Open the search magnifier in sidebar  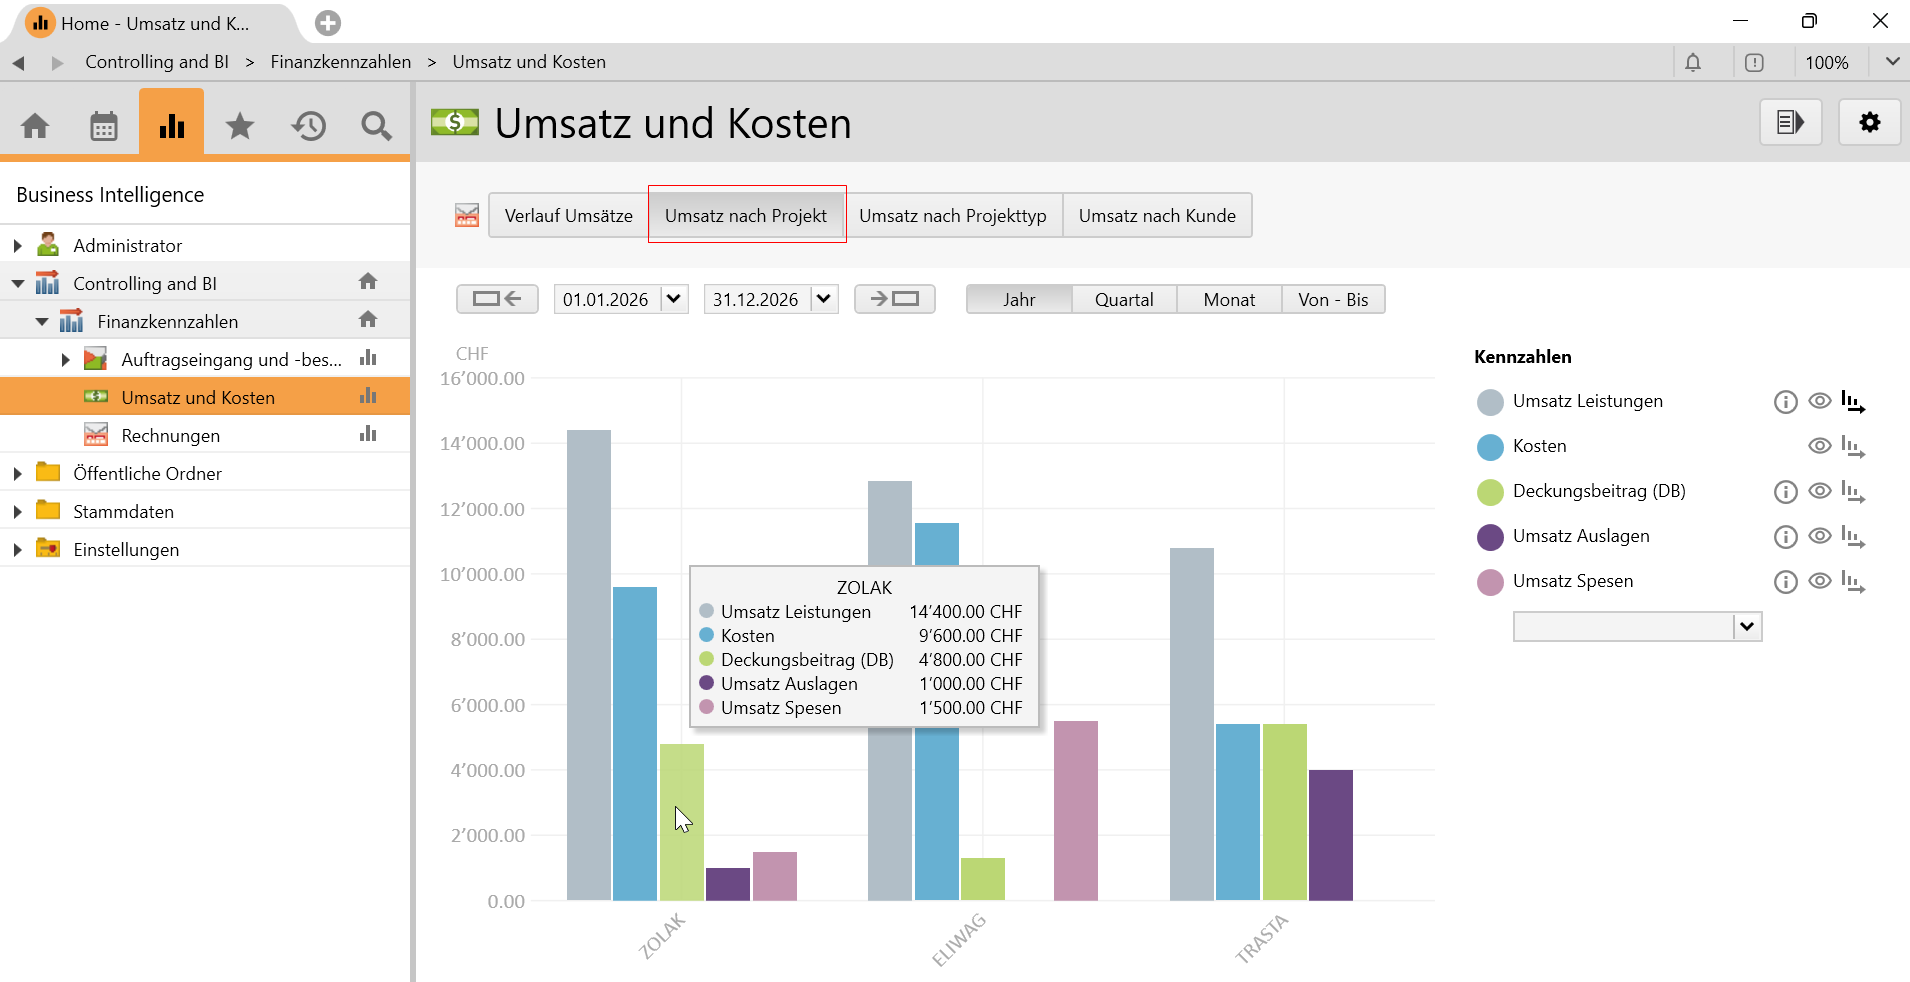(x=376, y=126)
